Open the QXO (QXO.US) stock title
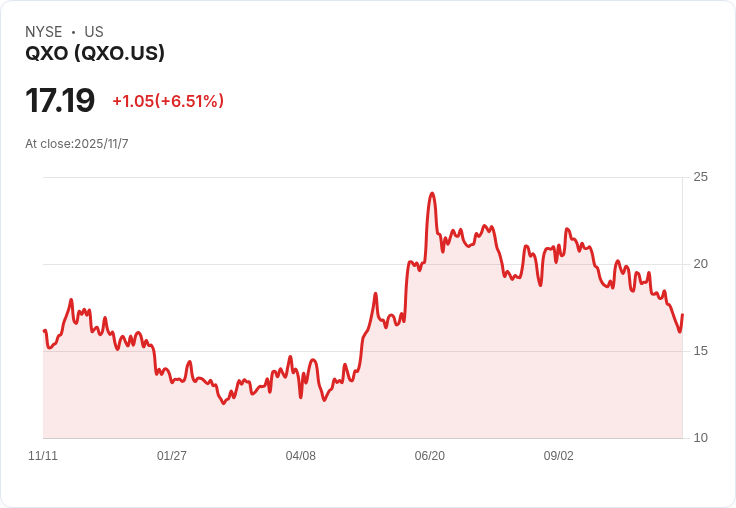 95,53
